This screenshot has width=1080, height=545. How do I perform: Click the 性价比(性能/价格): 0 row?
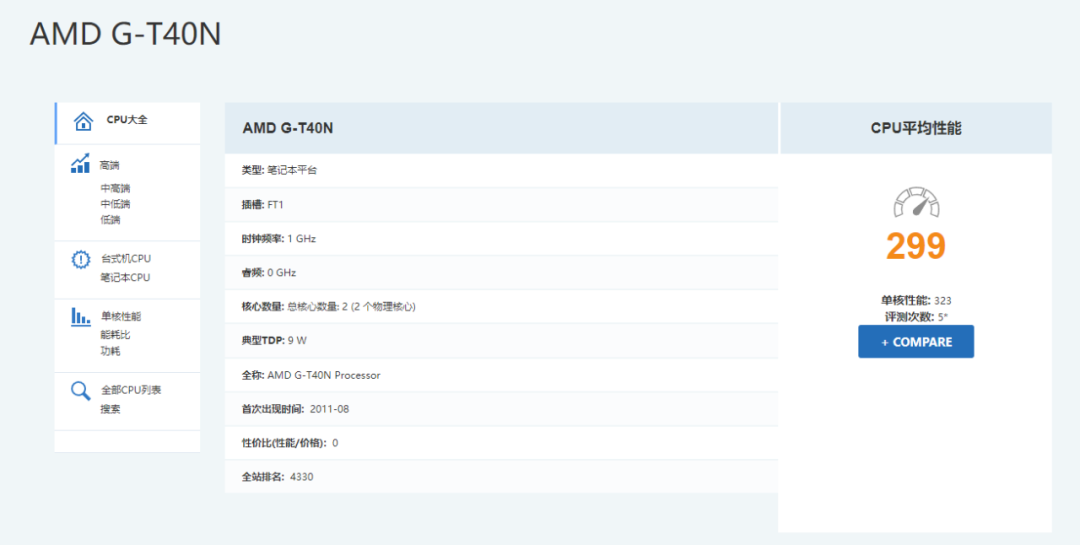tap(501, 443)
